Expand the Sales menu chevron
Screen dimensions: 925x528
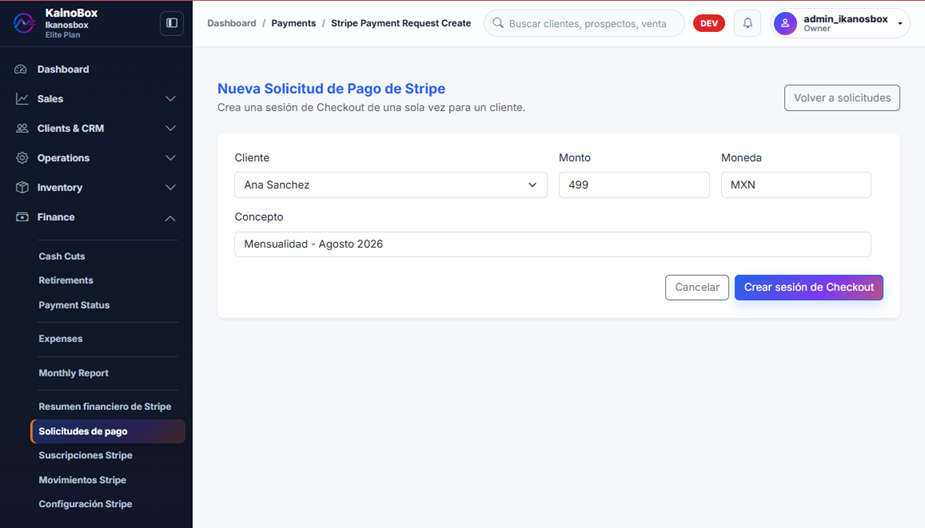pyautogui.click(x=170, y=99)
